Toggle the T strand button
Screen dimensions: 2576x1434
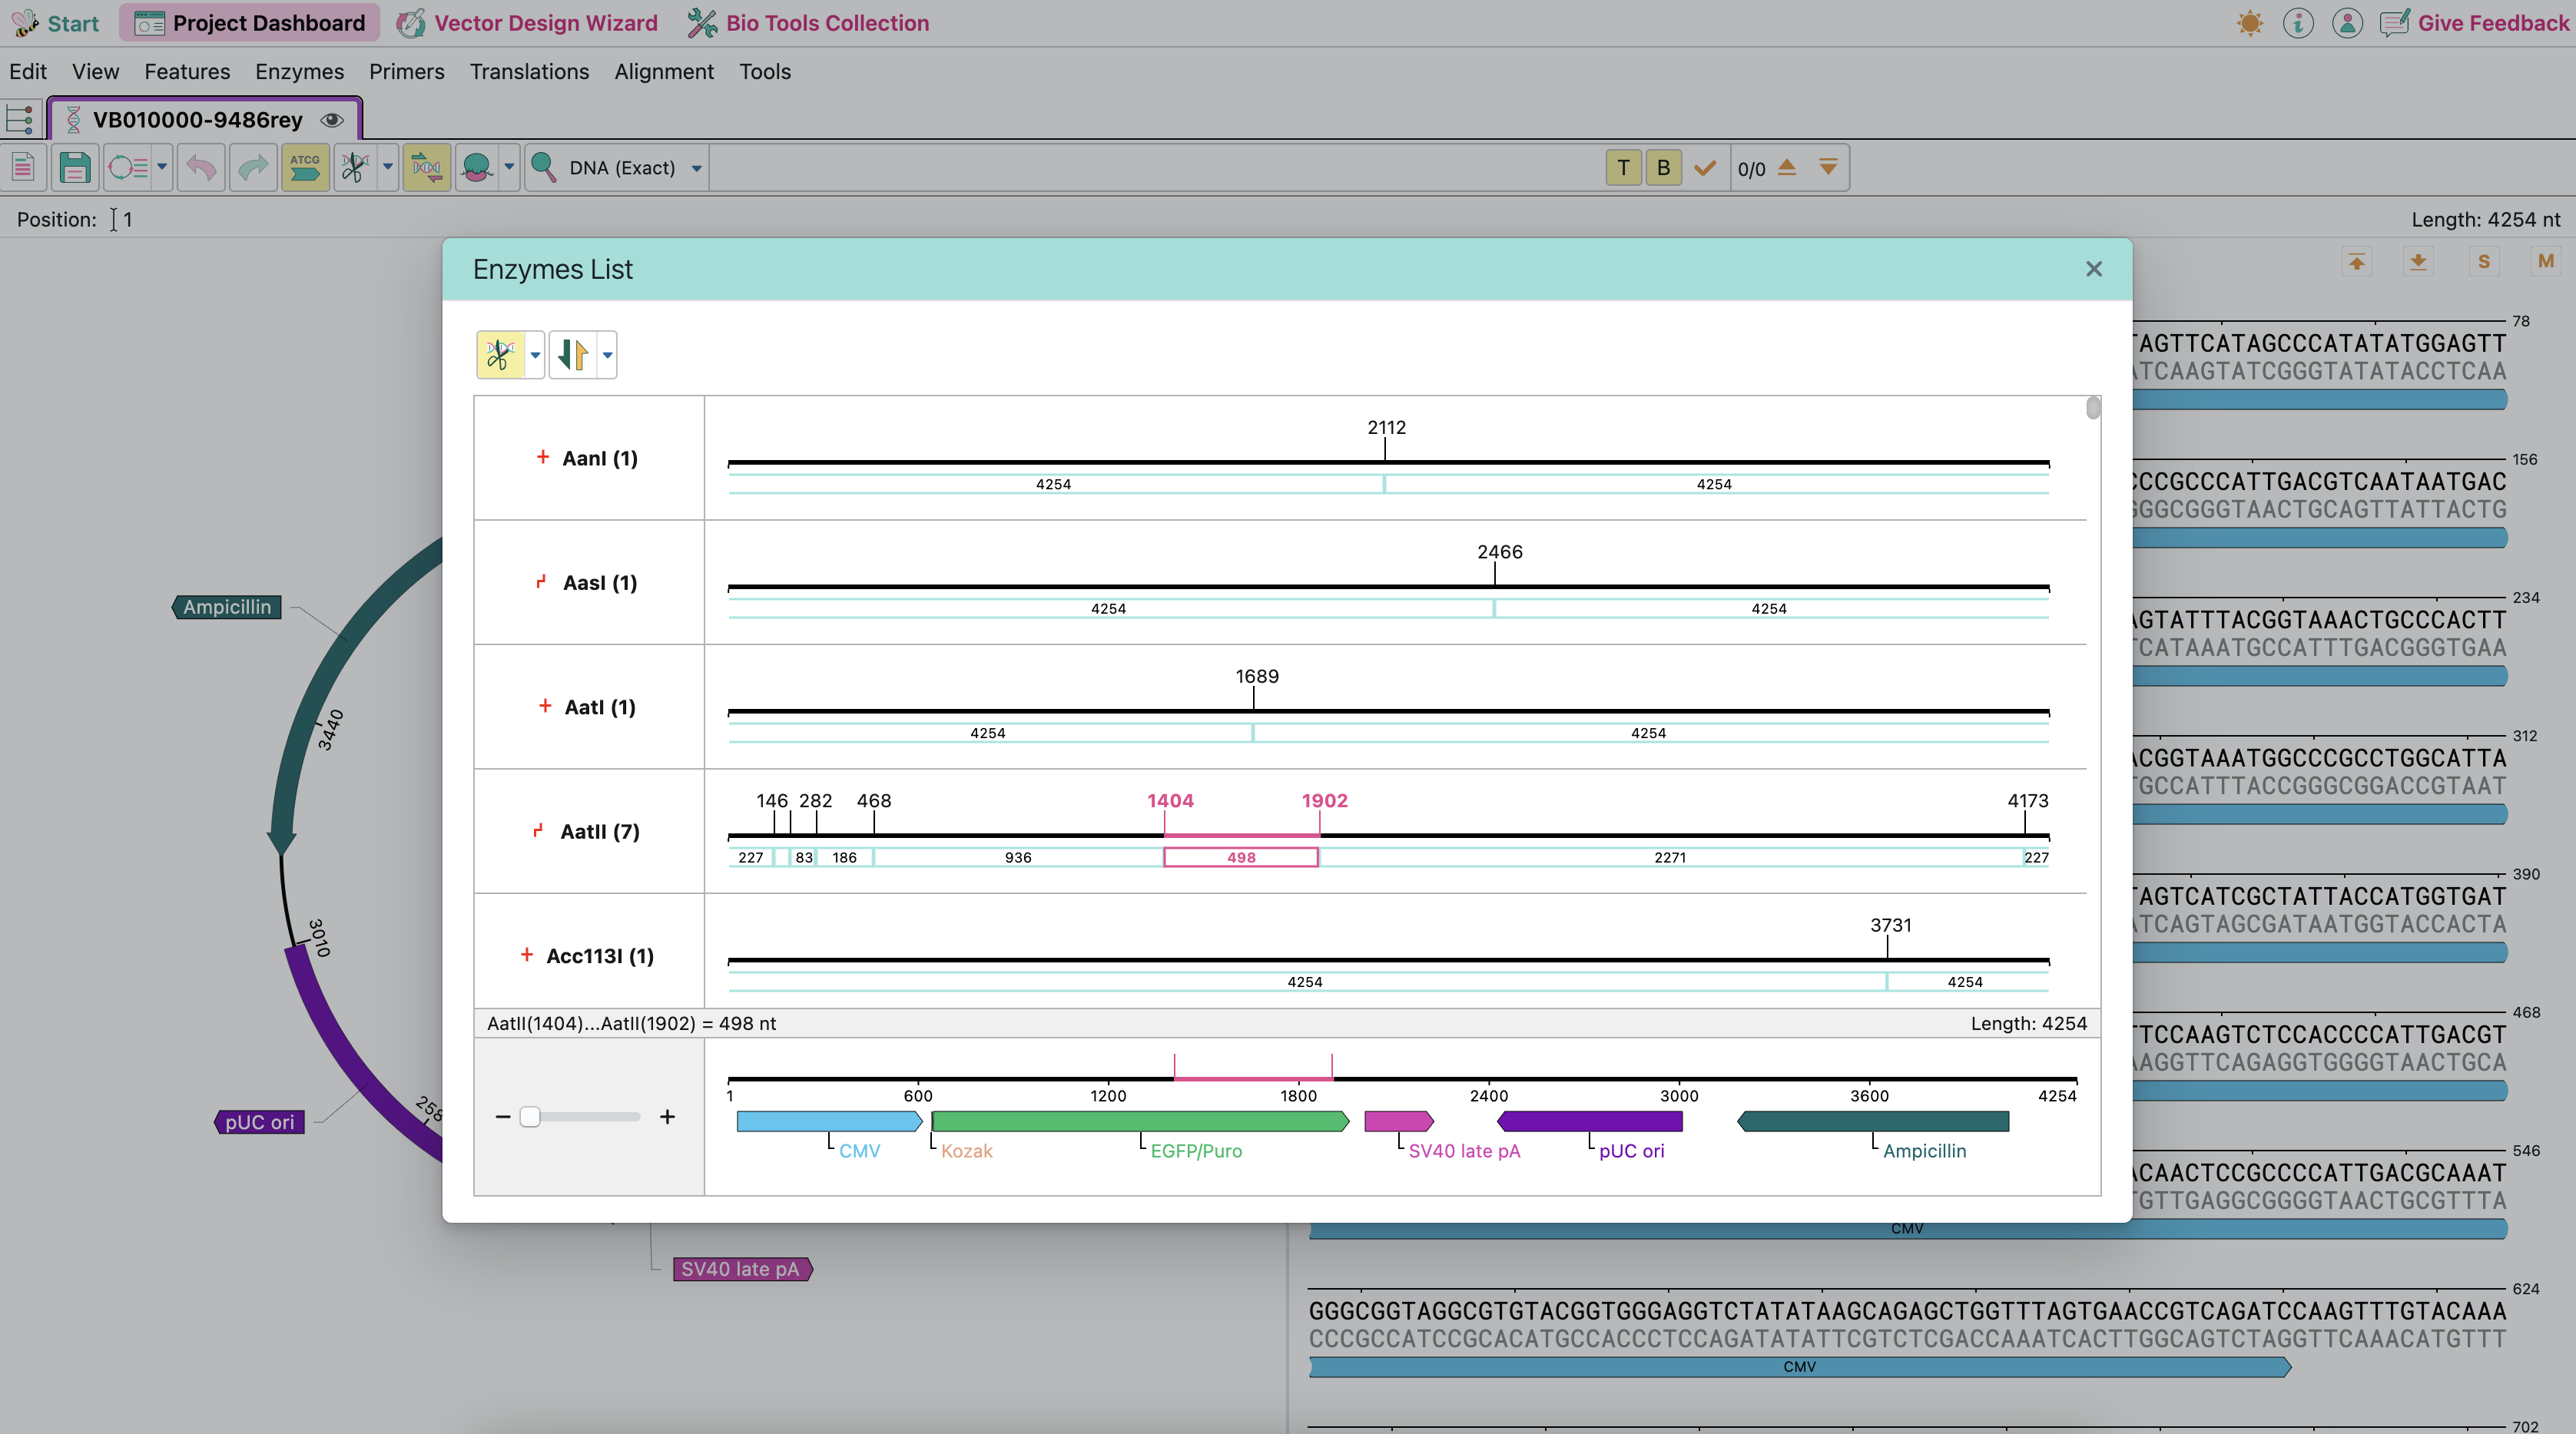(x=1623, y=168)
